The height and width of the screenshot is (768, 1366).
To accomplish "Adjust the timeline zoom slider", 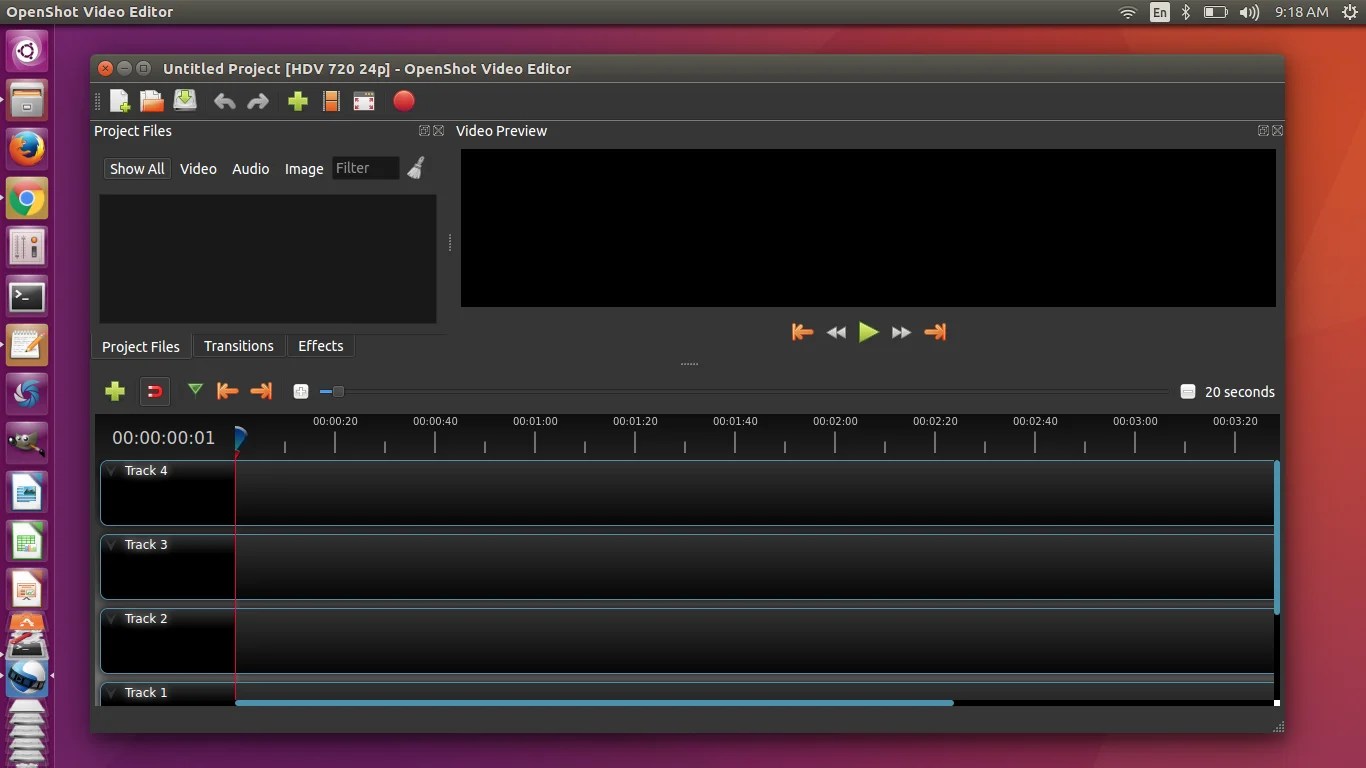I will 337,392.
